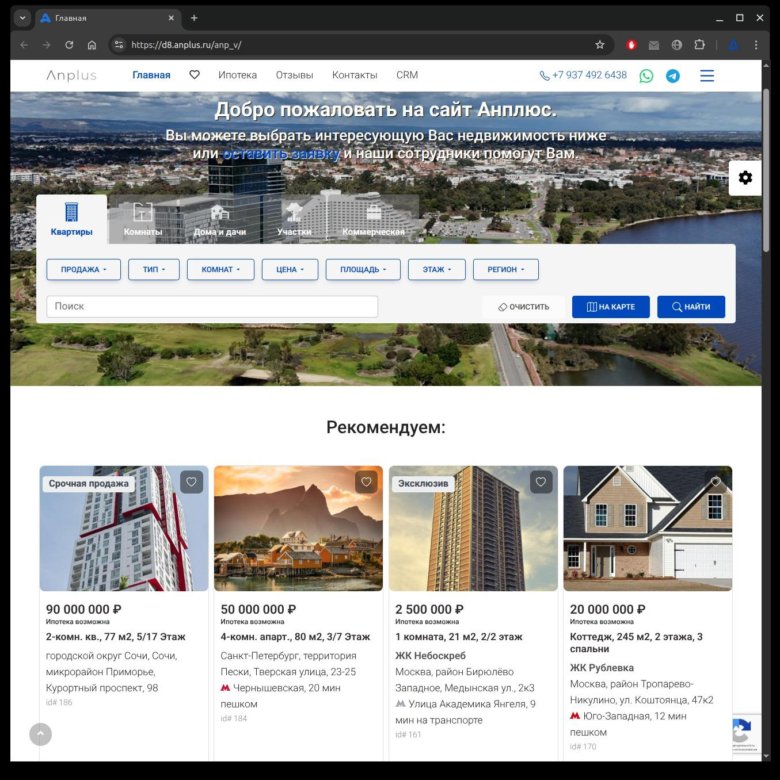The width and height of the screenshot is (780, 780).
Task: Favorite the 90 000 000 ₽ Sochi listing
Action: coord(192,482)
